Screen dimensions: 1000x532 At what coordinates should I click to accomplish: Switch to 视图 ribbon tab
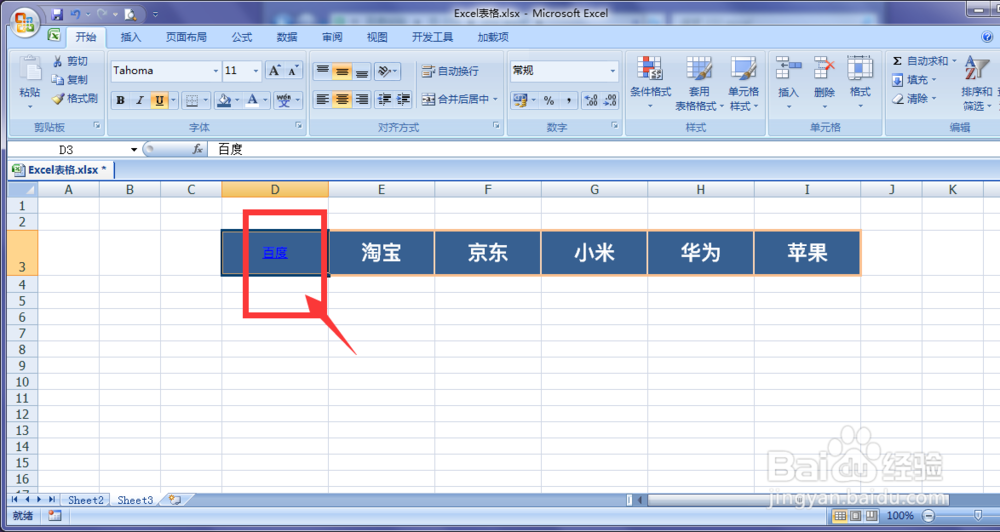pos(377,37)
